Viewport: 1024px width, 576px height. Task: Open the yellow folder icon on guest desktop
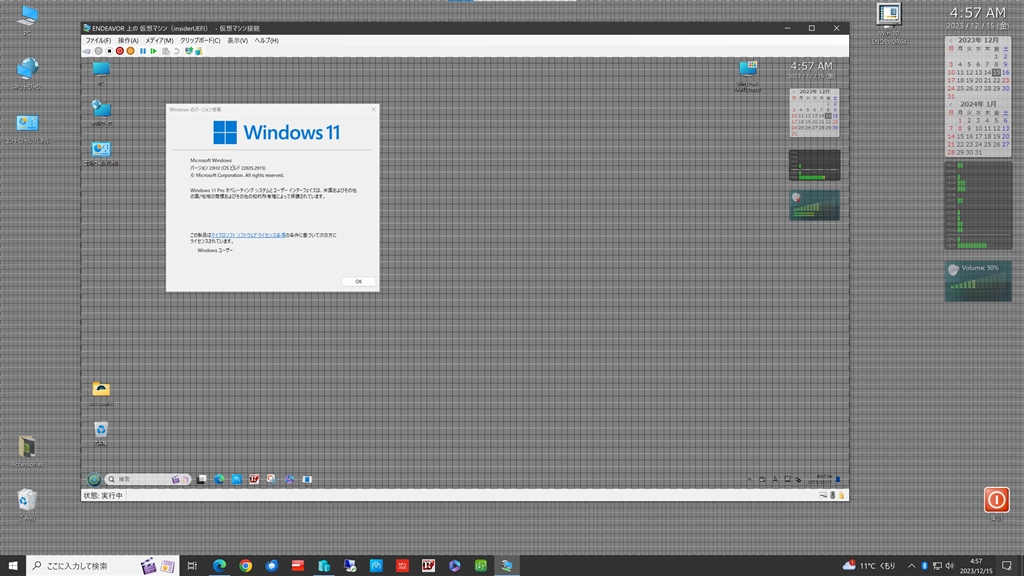pos(101,393)
